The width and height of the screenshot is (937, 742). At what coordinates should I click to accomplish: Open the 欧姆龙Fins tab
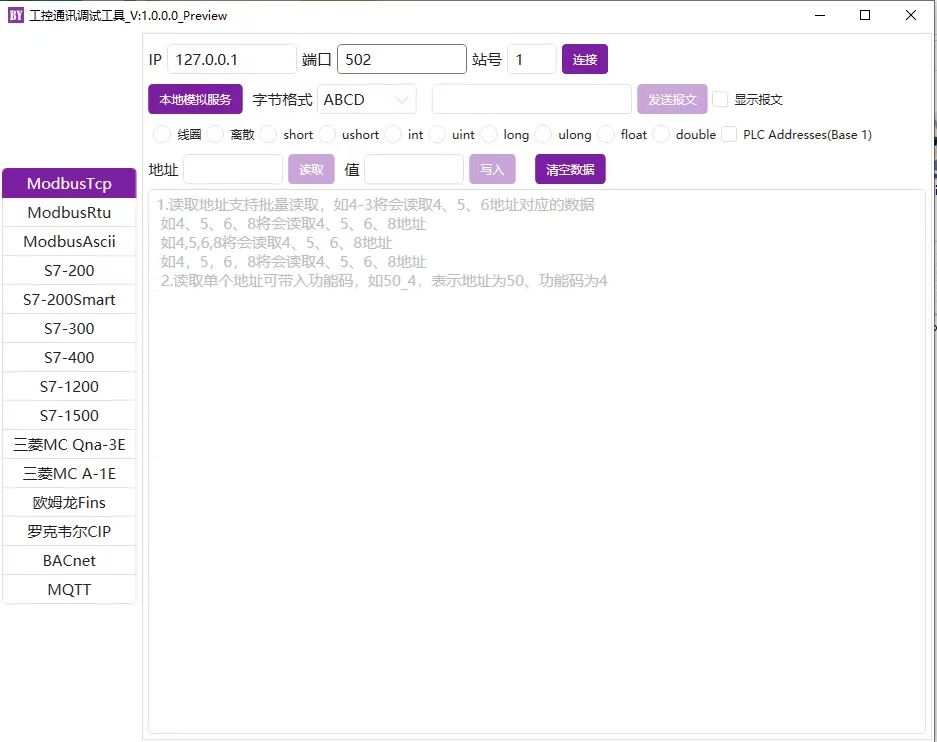69,502
